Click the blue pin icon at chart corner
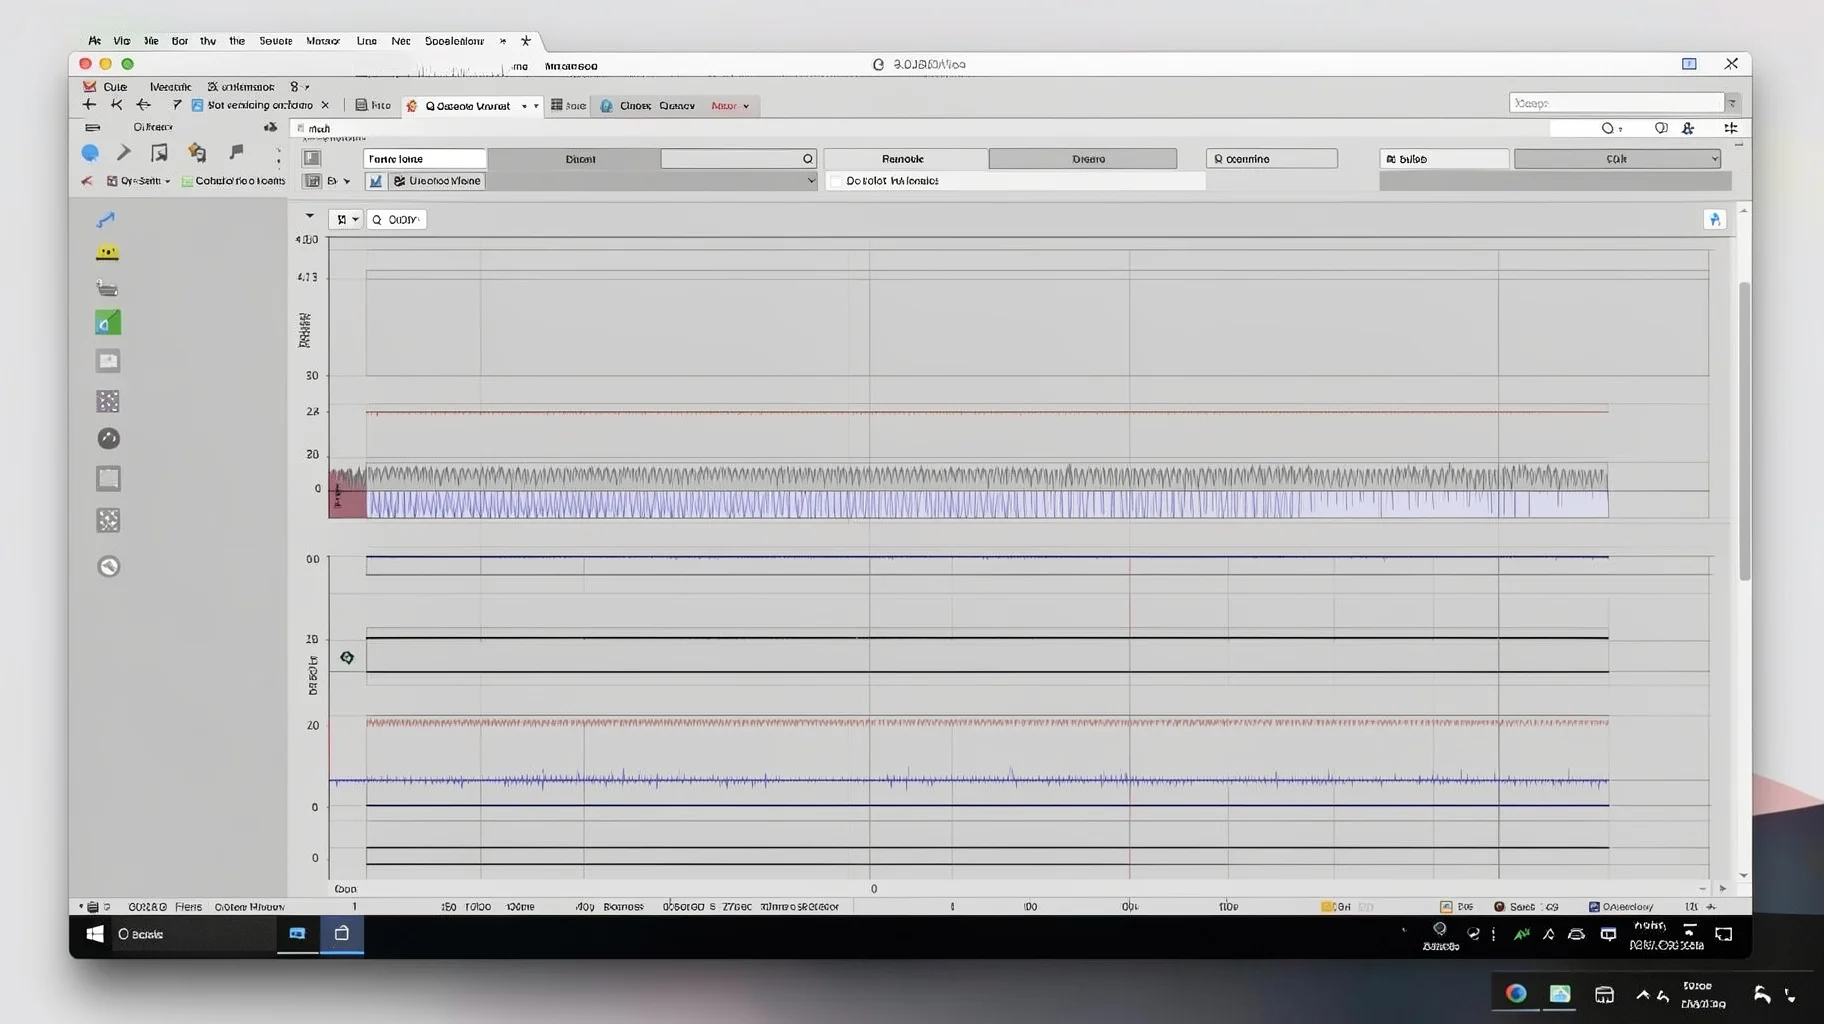Screen dimensions: 1824x1024 (x=1715, y=219)
